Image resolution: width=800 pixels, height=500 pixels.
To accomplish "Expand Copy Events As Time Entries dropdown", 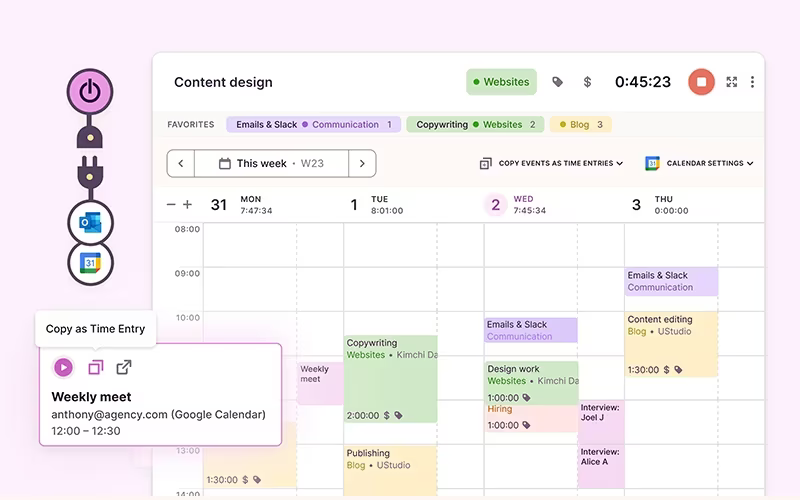I will coord(552,163).
